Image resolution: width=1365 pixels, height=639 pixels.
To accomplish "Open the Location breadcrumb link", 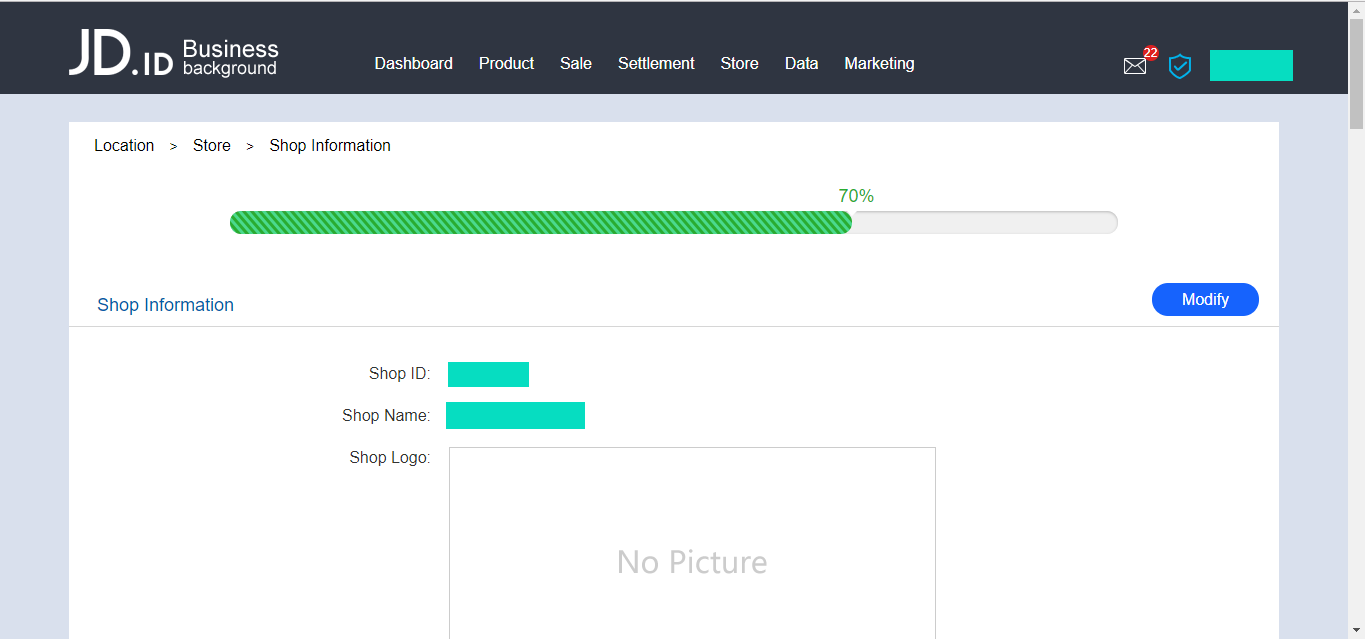I will pos(124,145).
